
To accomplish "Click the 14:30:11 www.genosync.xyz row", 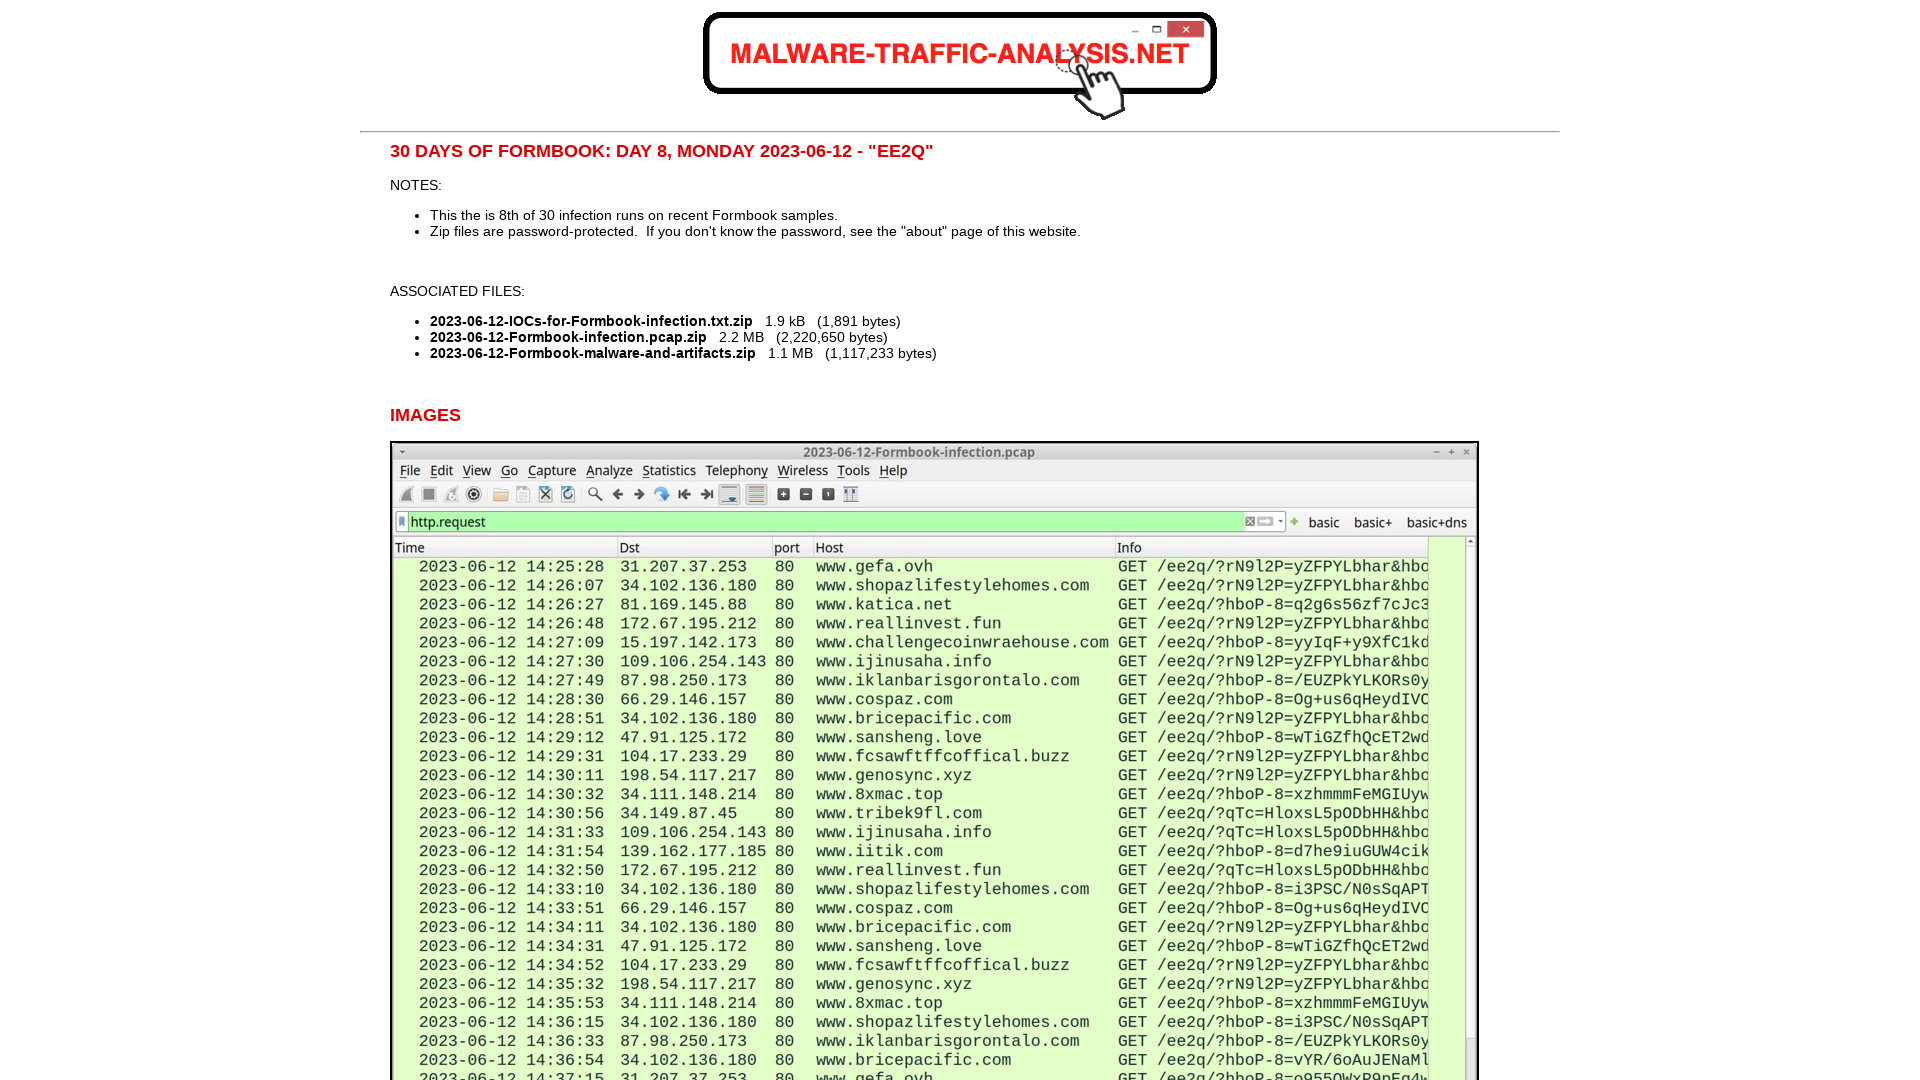I will click(911, 776).
